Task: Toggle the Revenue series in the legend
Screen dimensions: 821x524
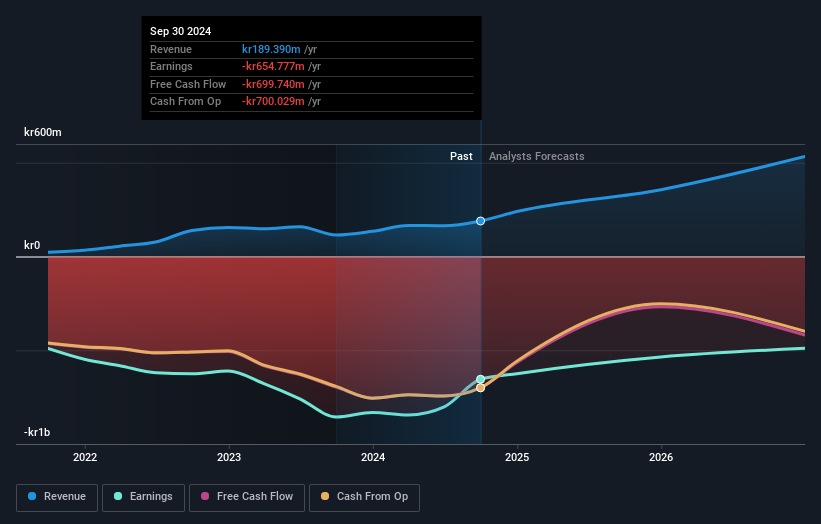Action: click(x=57, y=497)
